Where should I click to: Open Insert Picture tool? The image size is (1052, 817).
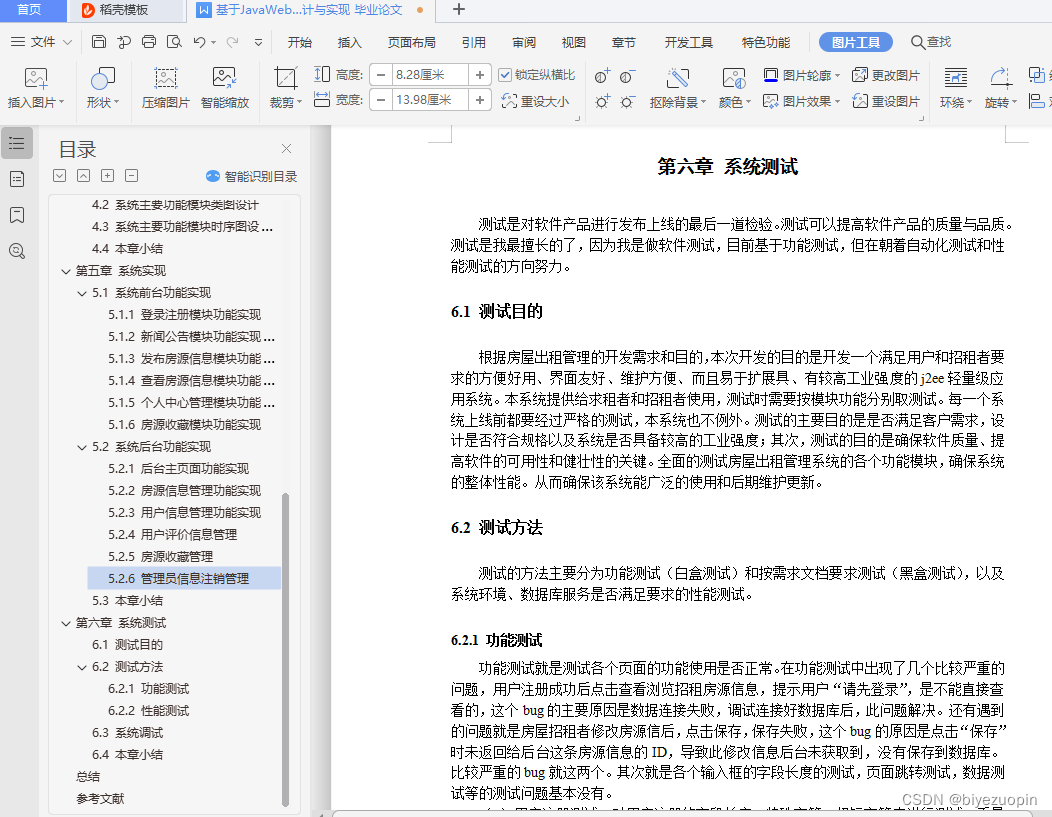click(36, 88)
